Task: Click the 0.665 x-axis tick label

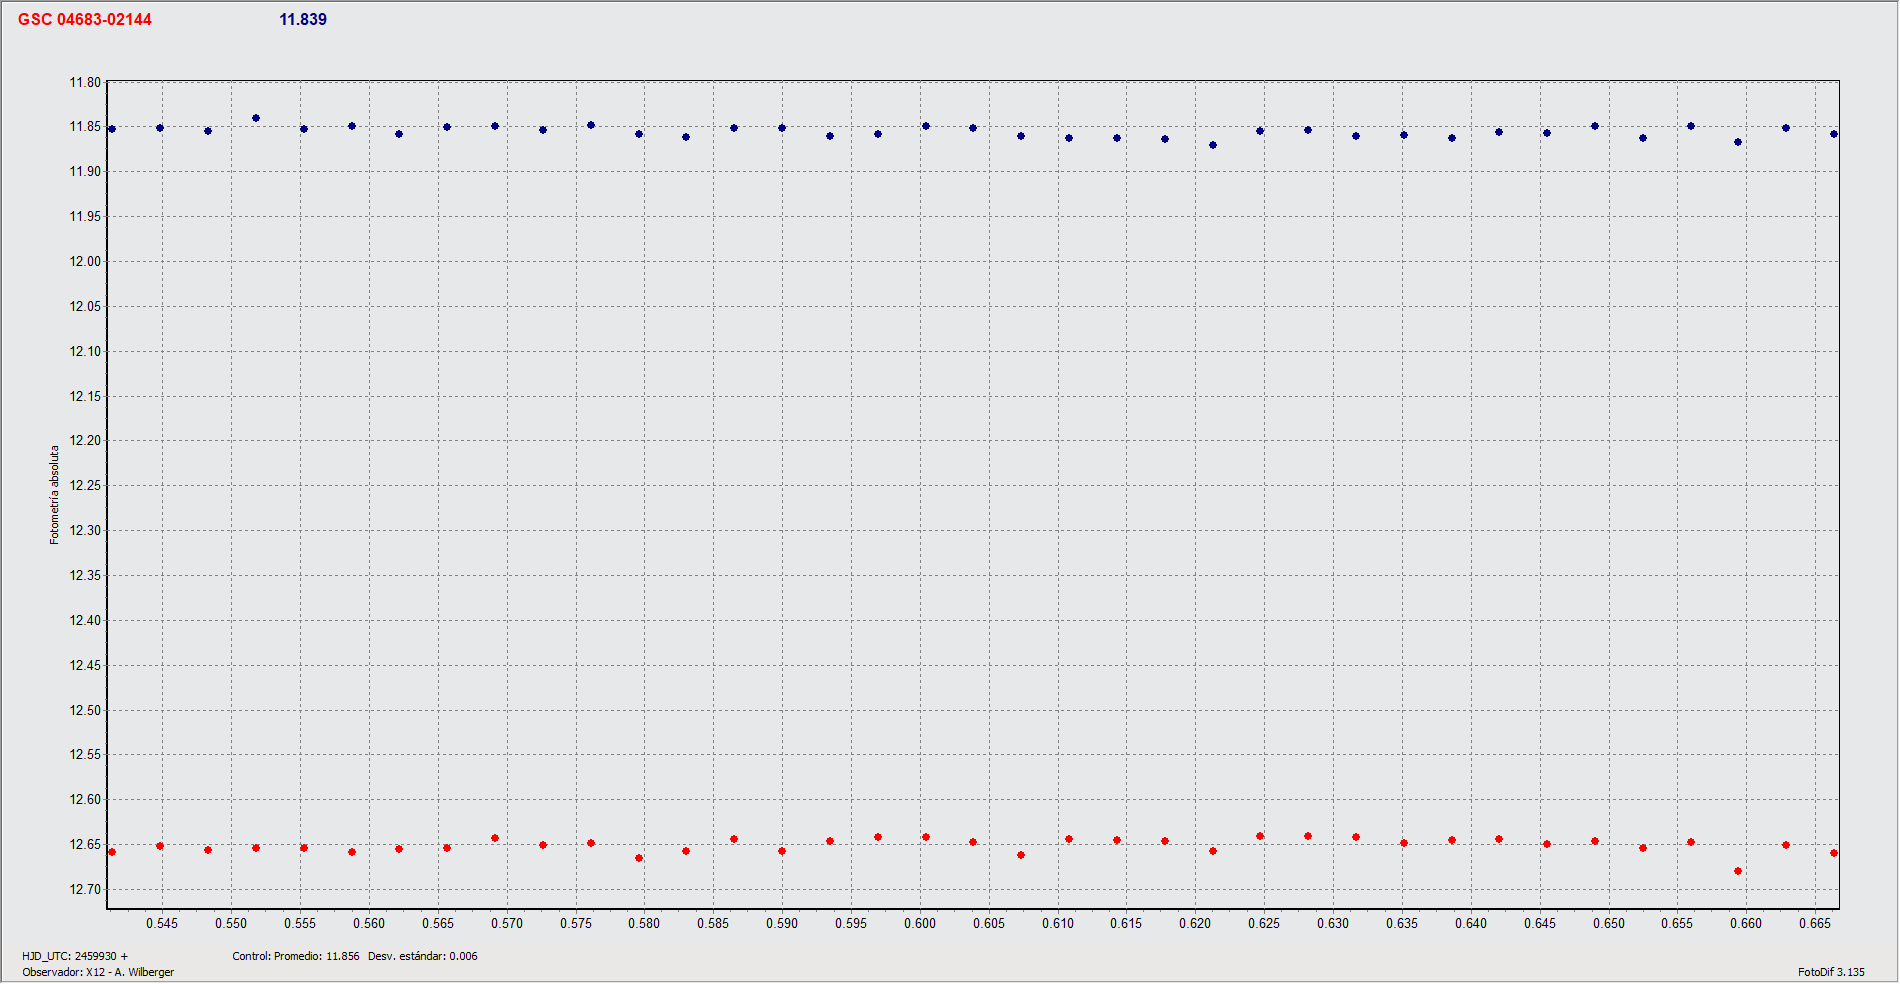Action: 1815,923
